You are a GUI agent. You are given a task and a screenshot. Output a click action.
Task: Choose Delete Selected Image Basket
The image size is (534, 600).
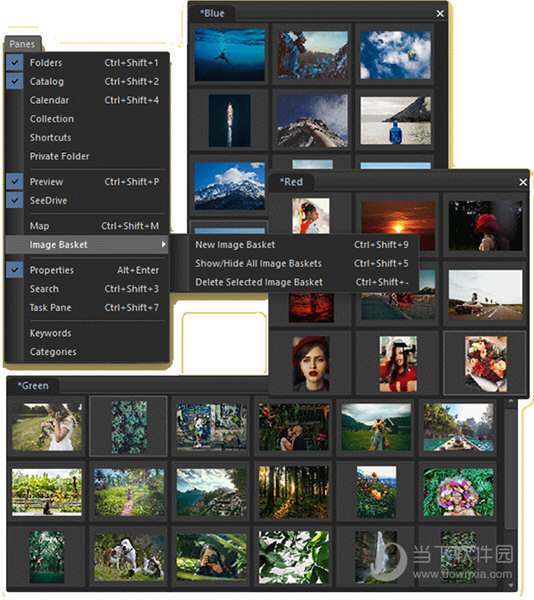tap(301, 282)
